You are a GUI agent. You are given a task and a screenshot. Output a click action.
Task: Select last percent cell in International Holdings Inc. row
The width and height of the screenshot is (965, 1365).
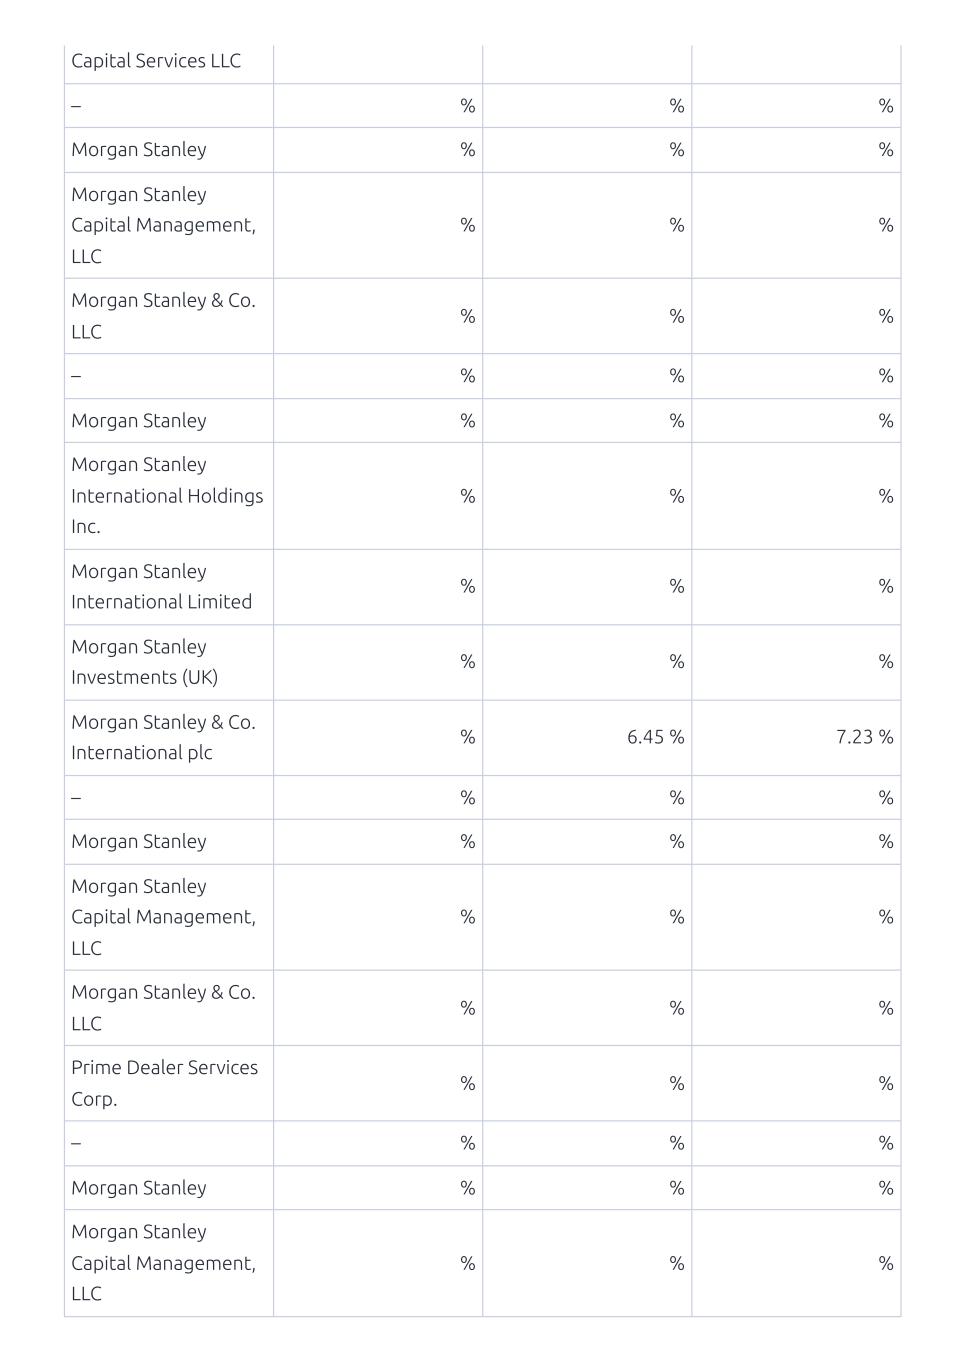[x=796, y=496]
